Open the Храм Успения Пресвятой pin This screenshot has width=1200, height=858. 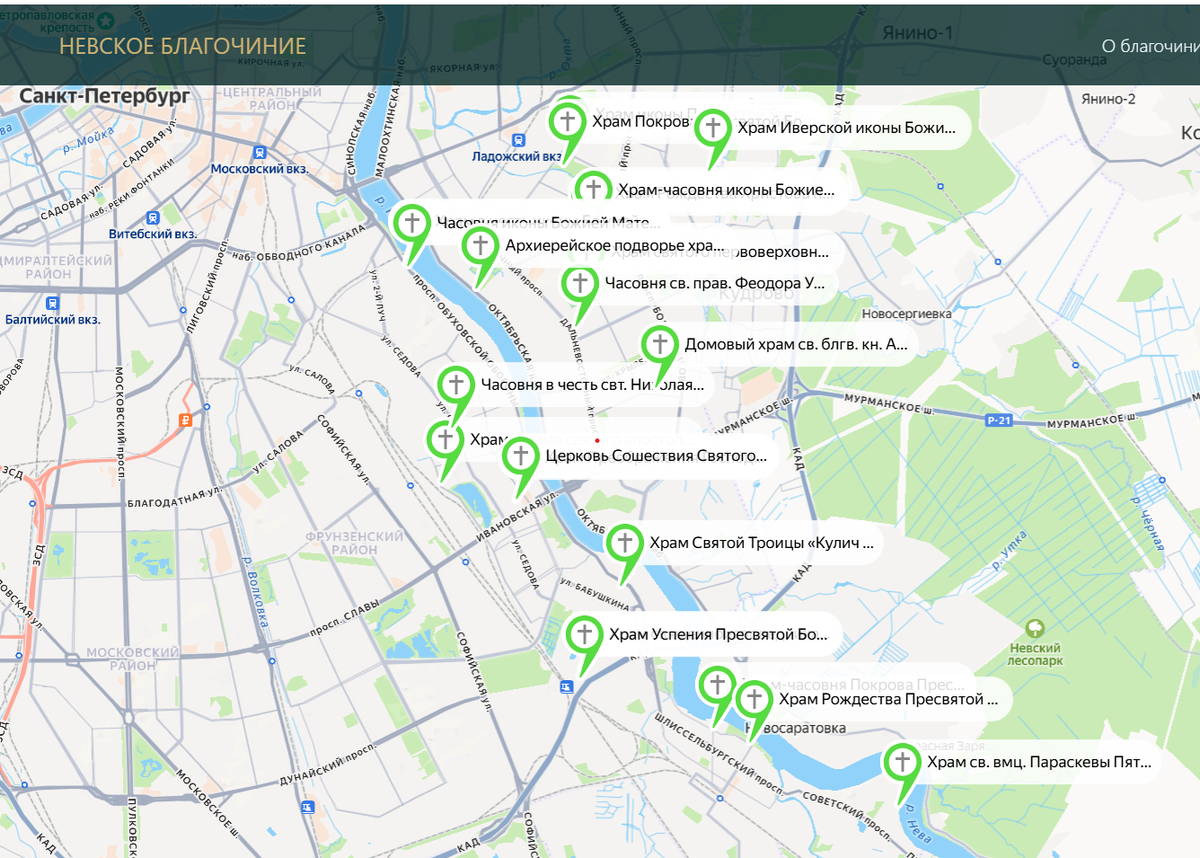[x=584, y=635]
